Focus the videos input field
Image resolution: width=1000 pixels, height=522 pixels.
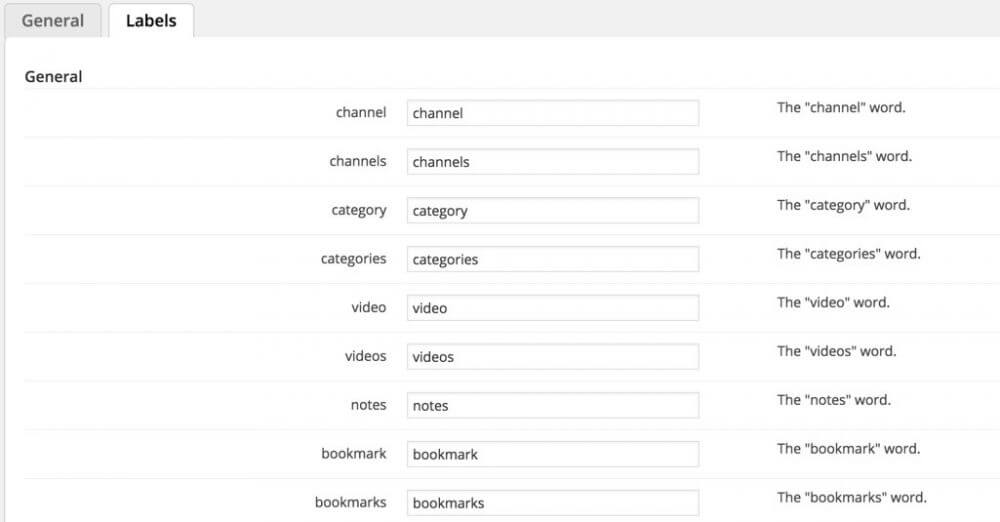(552, 357)
